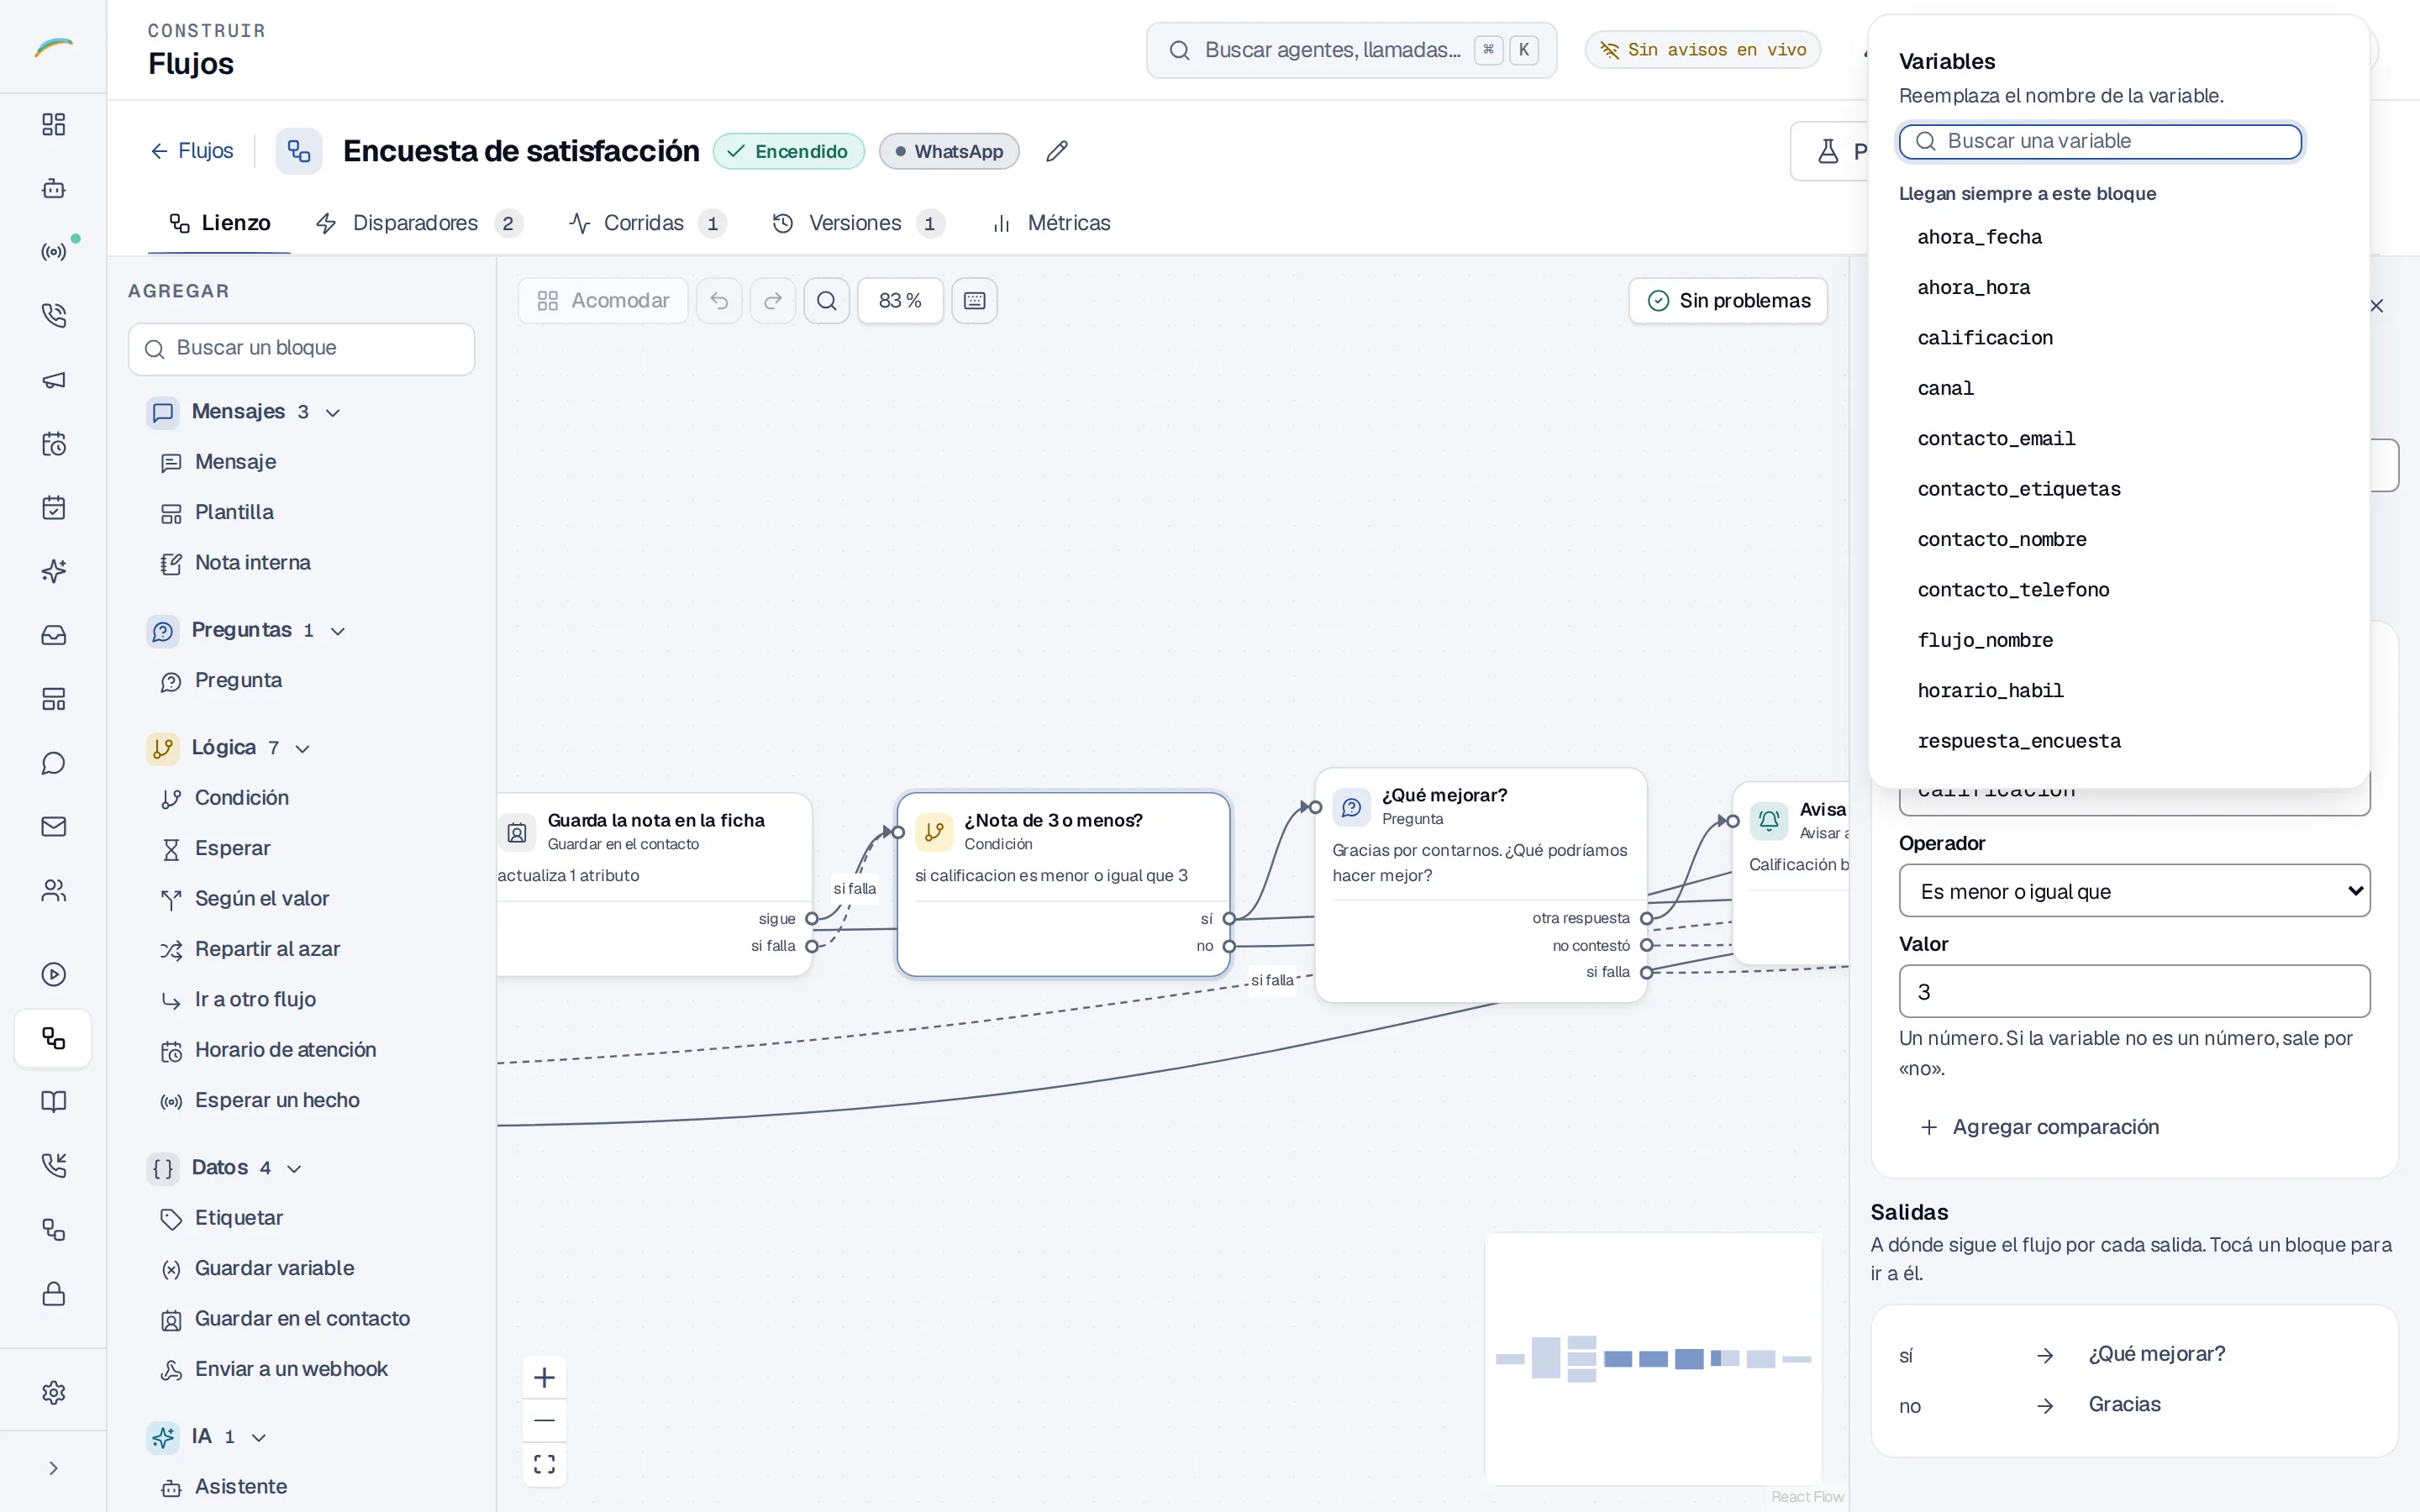The width and height of the screenshot is (2420, 1512).
Task: Click the undo arrow in canvas toolbar
Action: 719,301
